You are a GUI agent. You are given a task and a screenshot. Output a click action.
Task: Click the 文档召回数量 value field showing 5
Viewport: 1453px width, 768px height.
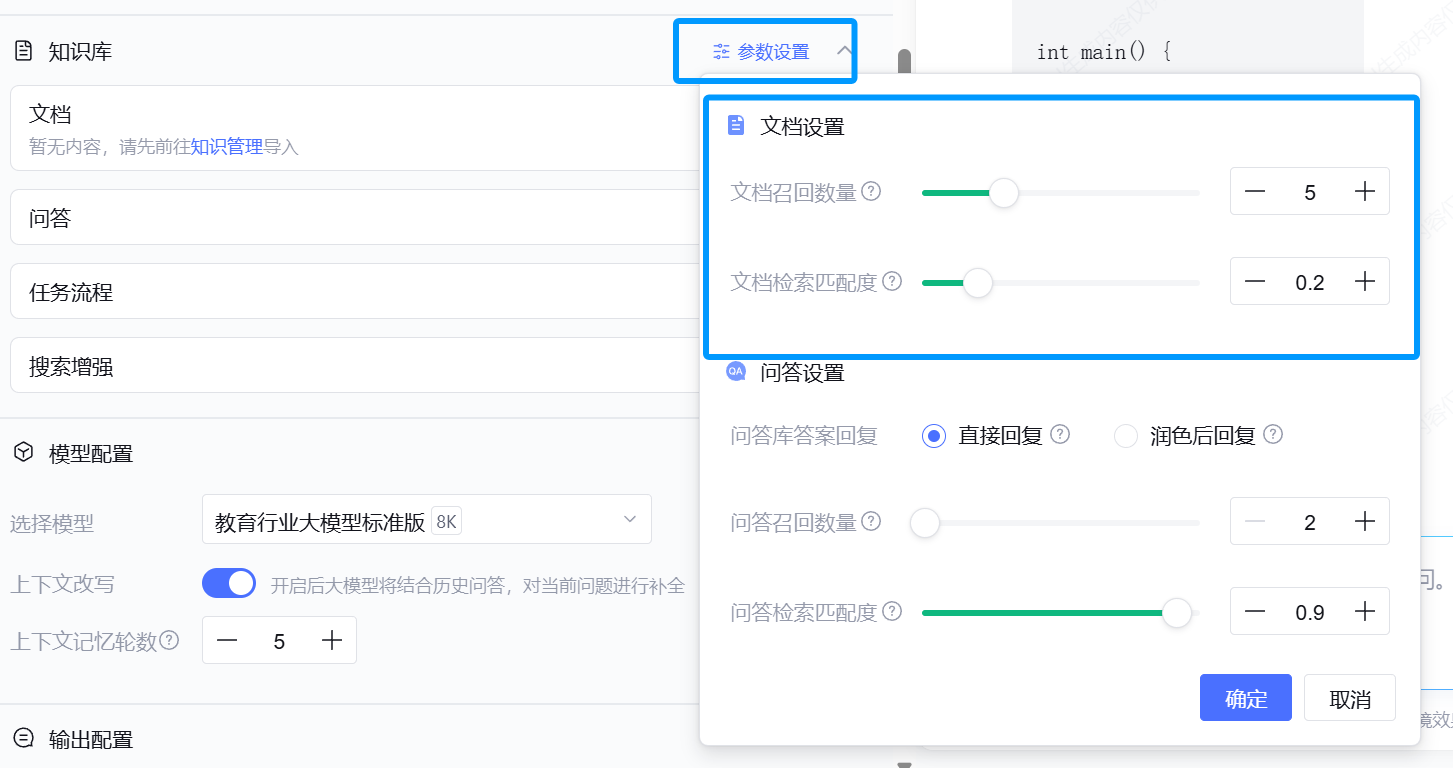1310,191
